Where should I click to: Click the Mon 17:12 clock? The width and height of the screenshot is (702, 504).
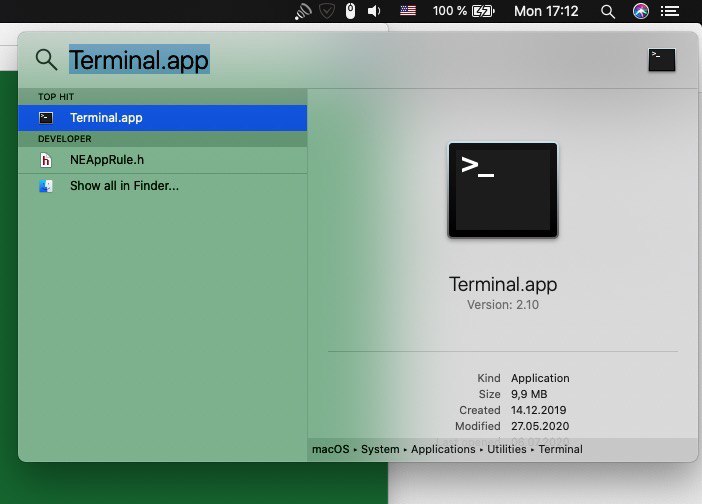[546, 11]
